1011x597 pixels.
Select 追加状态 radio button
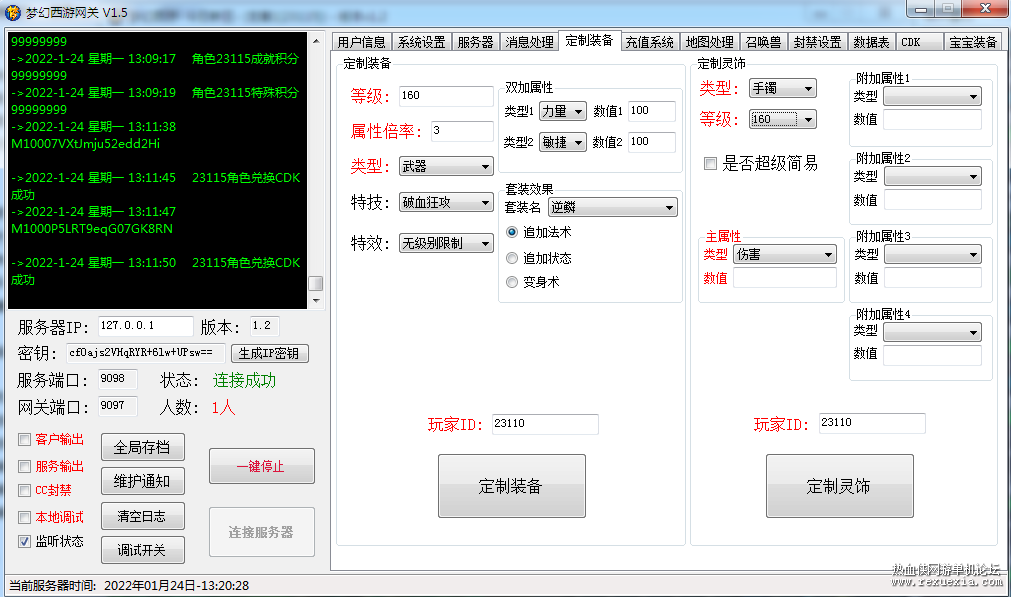pos(512,258)
